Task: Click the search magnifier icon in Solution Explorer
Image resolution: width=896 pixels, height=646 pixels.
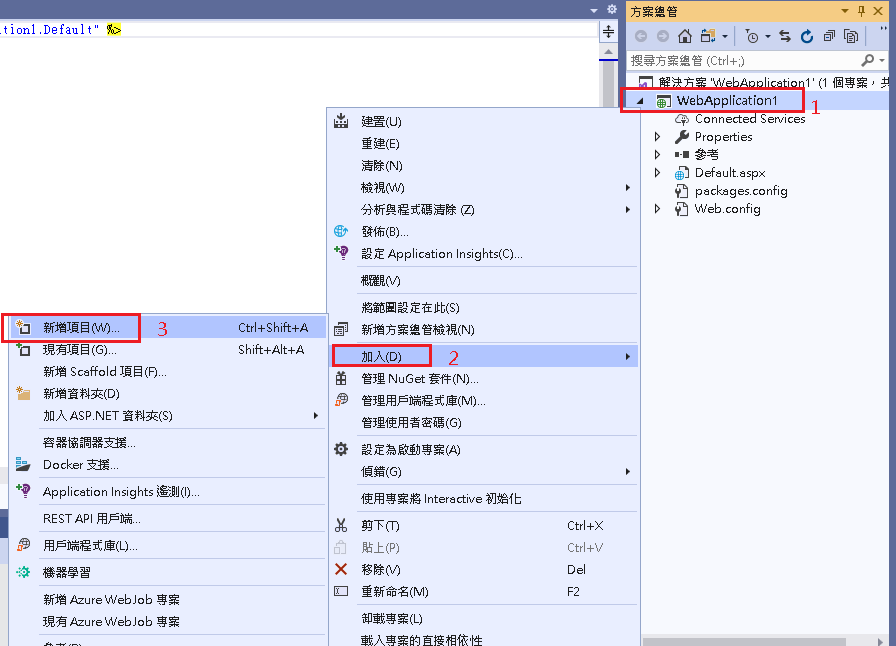Action: tap(867, 60)
